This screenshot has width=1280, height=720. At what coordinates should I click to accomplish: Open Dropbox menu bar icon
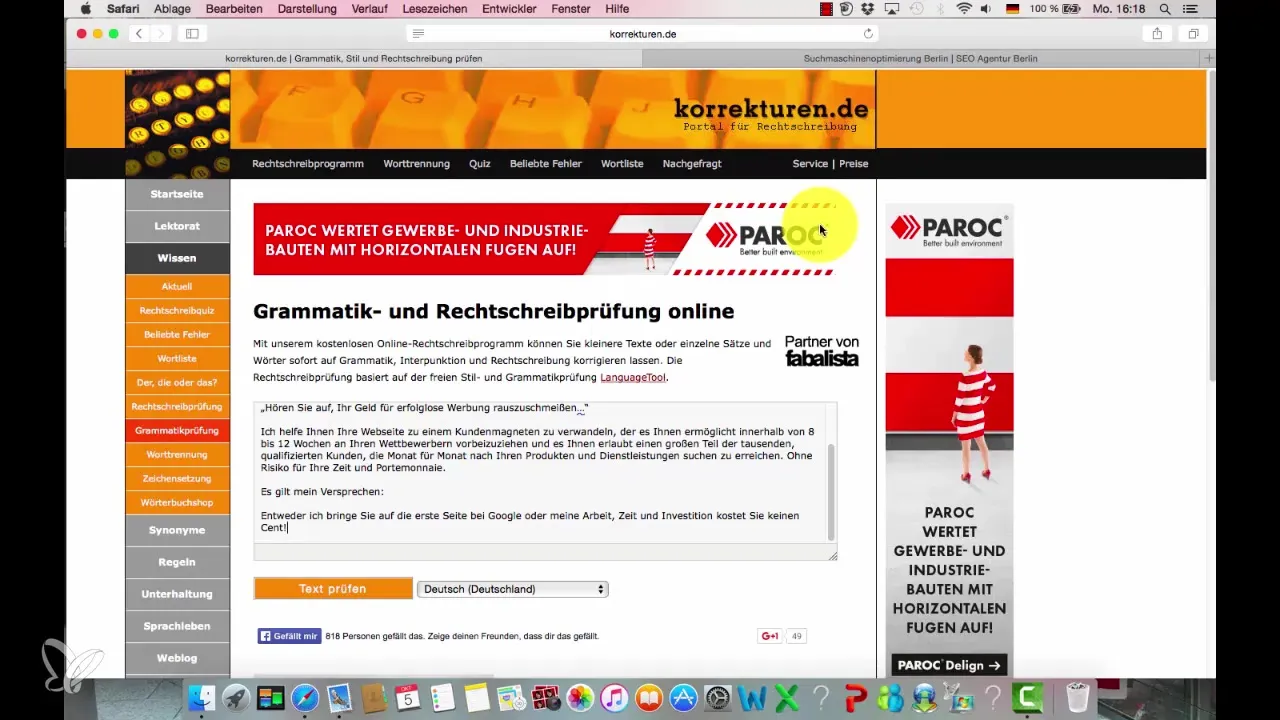coord(868,9)
